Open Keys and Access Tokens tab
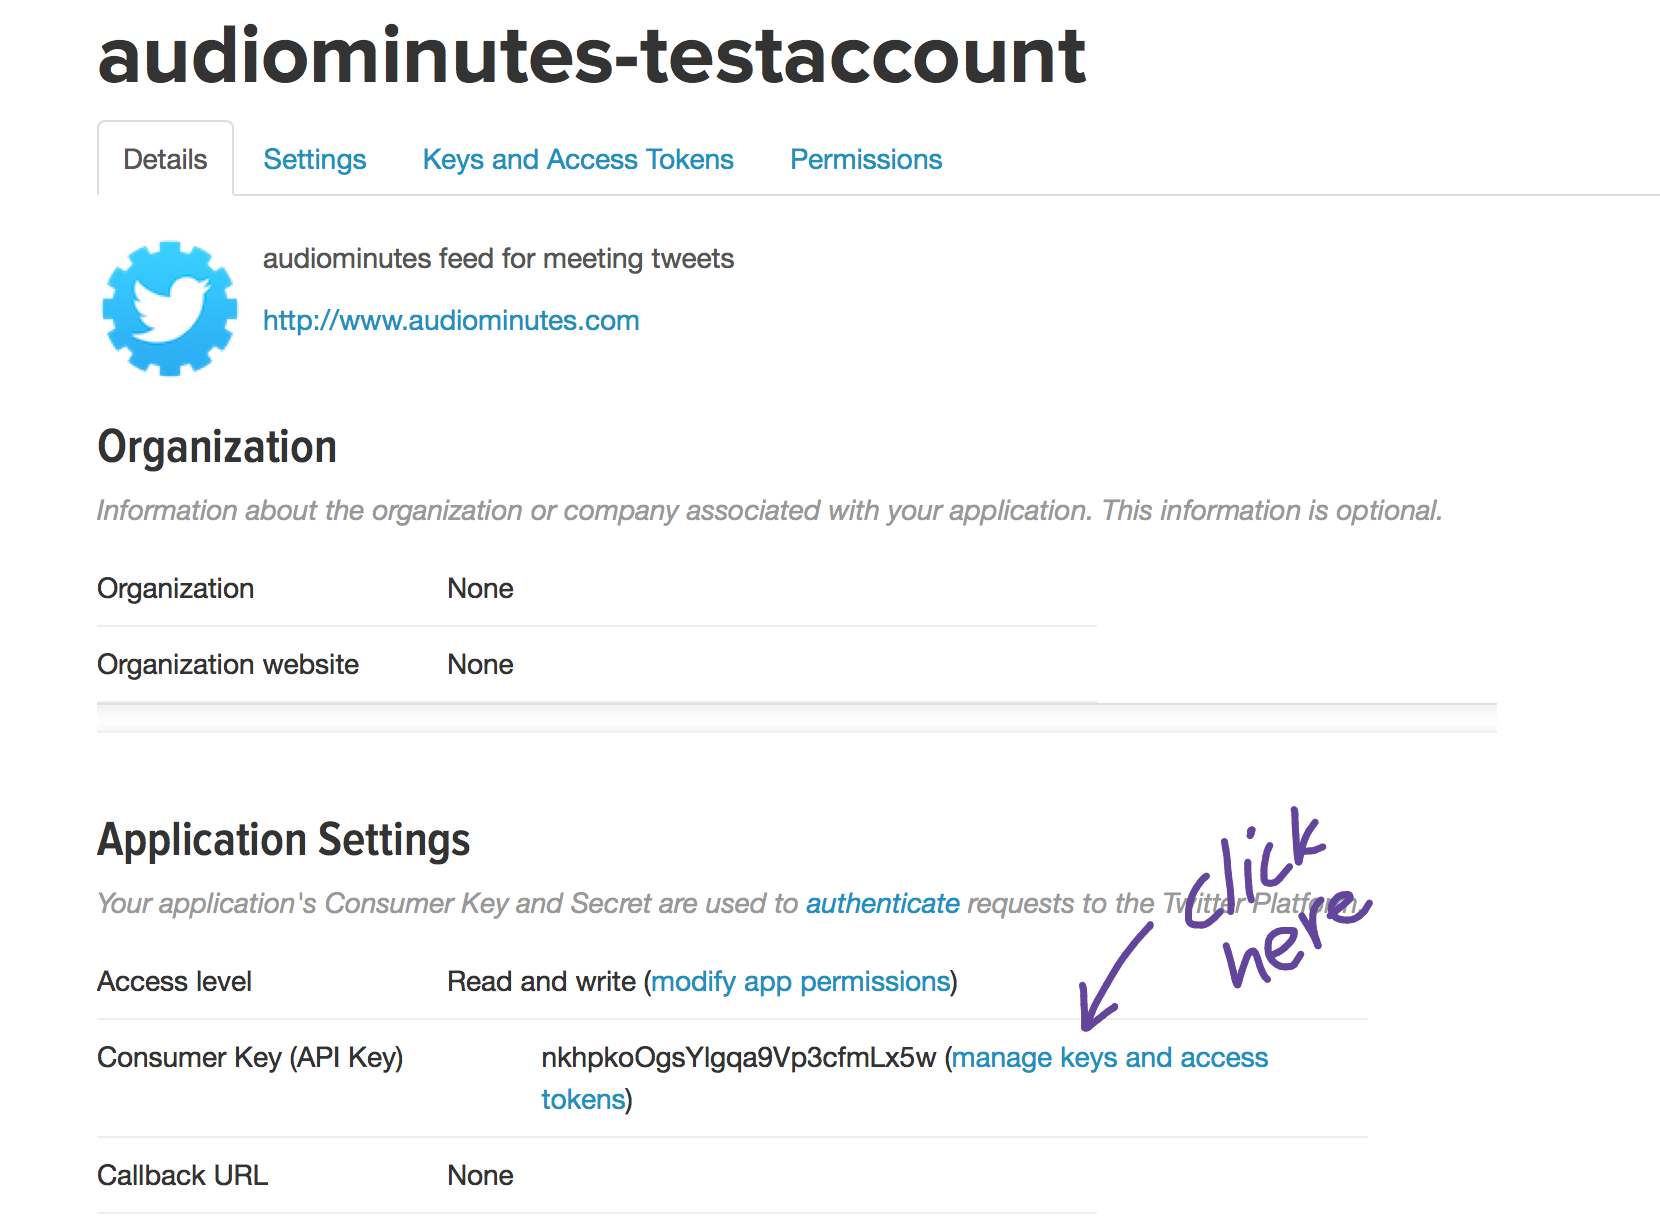Screen dimensions: 1660x1218 pos(578,159)
